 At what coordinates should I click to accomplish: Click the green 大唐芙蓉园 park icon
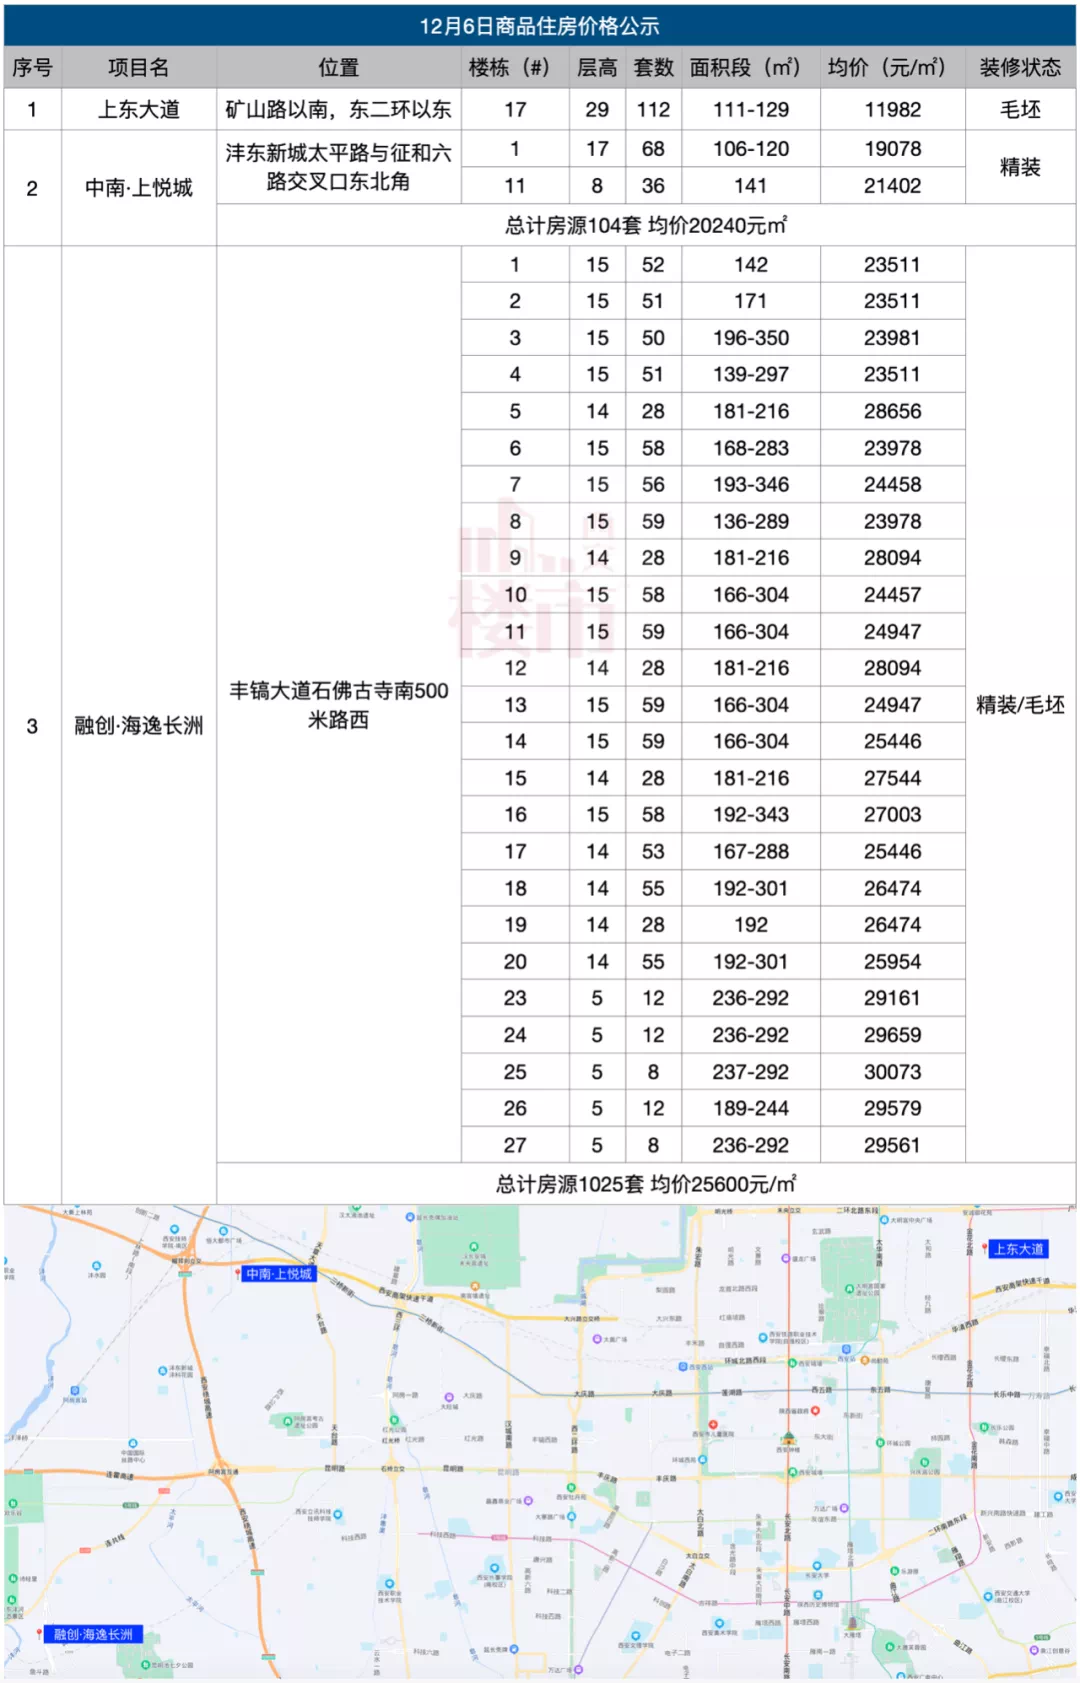click(x=889, y=1646)
